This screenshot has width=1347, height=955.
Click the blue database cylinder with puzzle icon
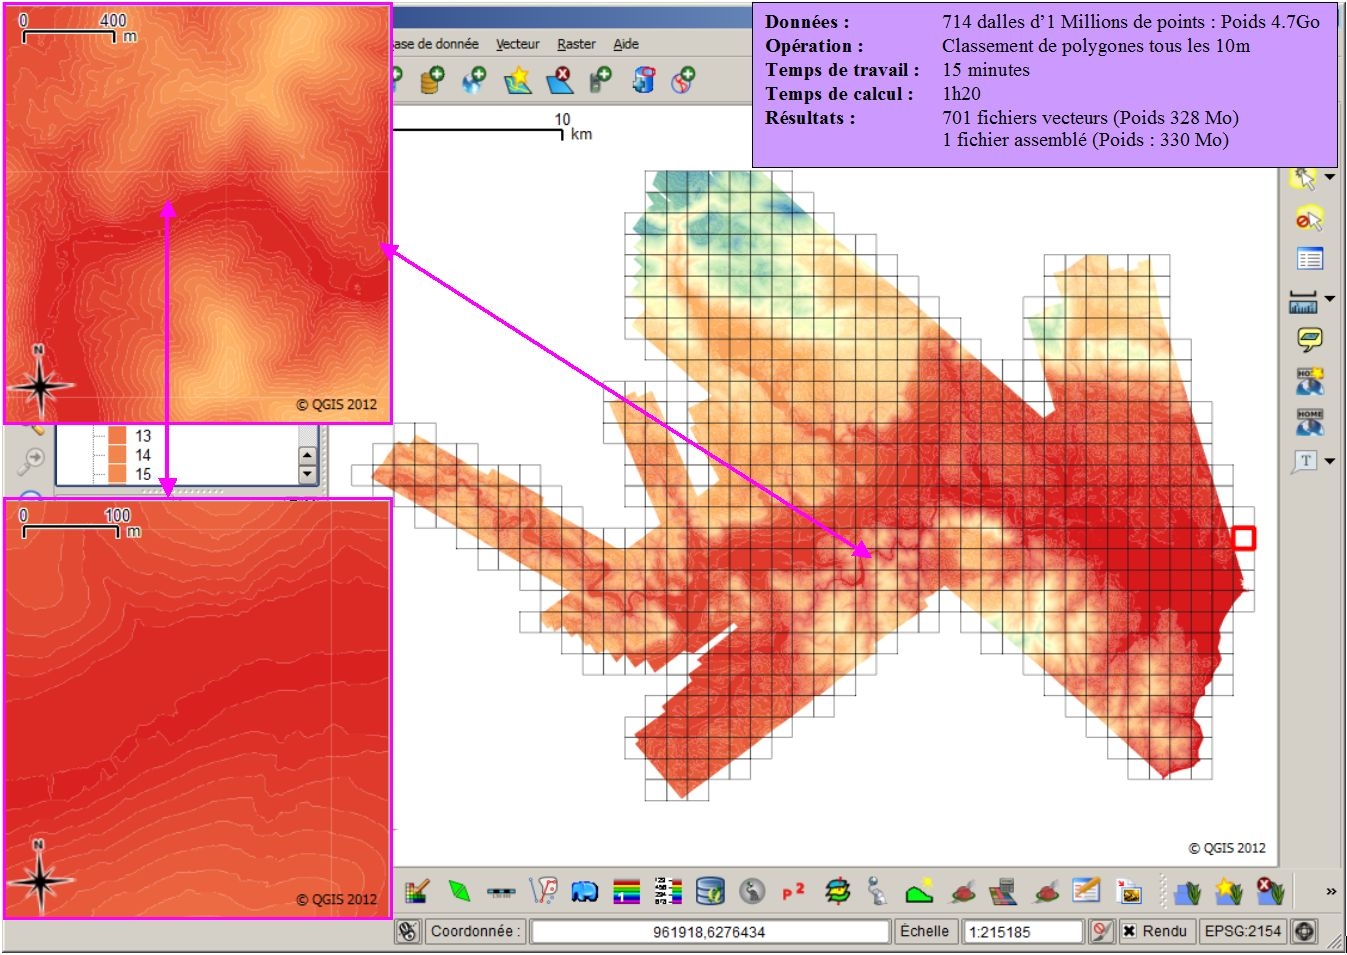point(643,80)
